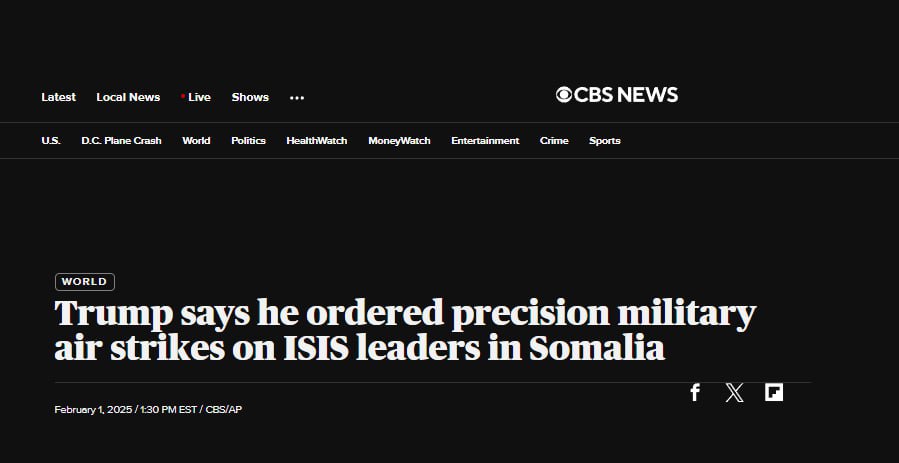Open the HealthWatch section

(x=316, y=141)
